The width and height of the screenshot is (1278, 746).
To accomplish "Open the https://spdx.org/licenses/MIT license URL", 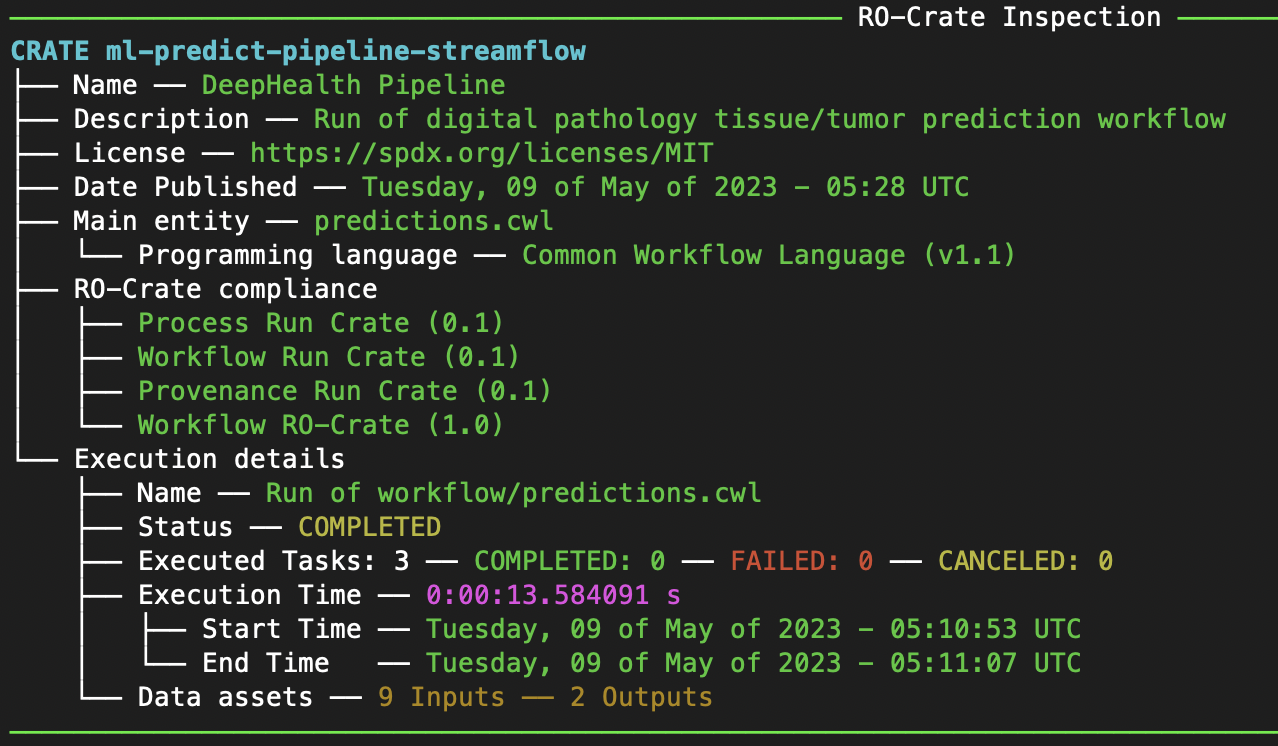I will 482,153.
